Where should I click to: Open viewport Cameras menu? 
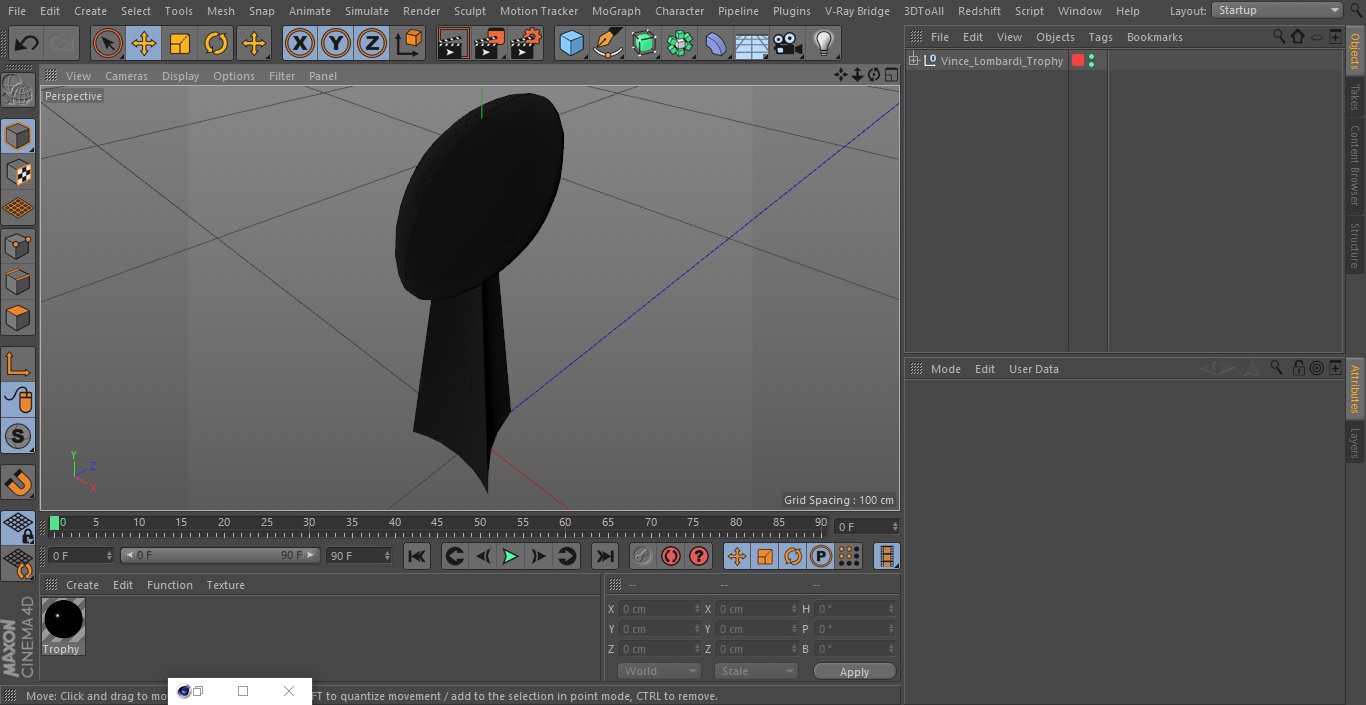point(126,76)
